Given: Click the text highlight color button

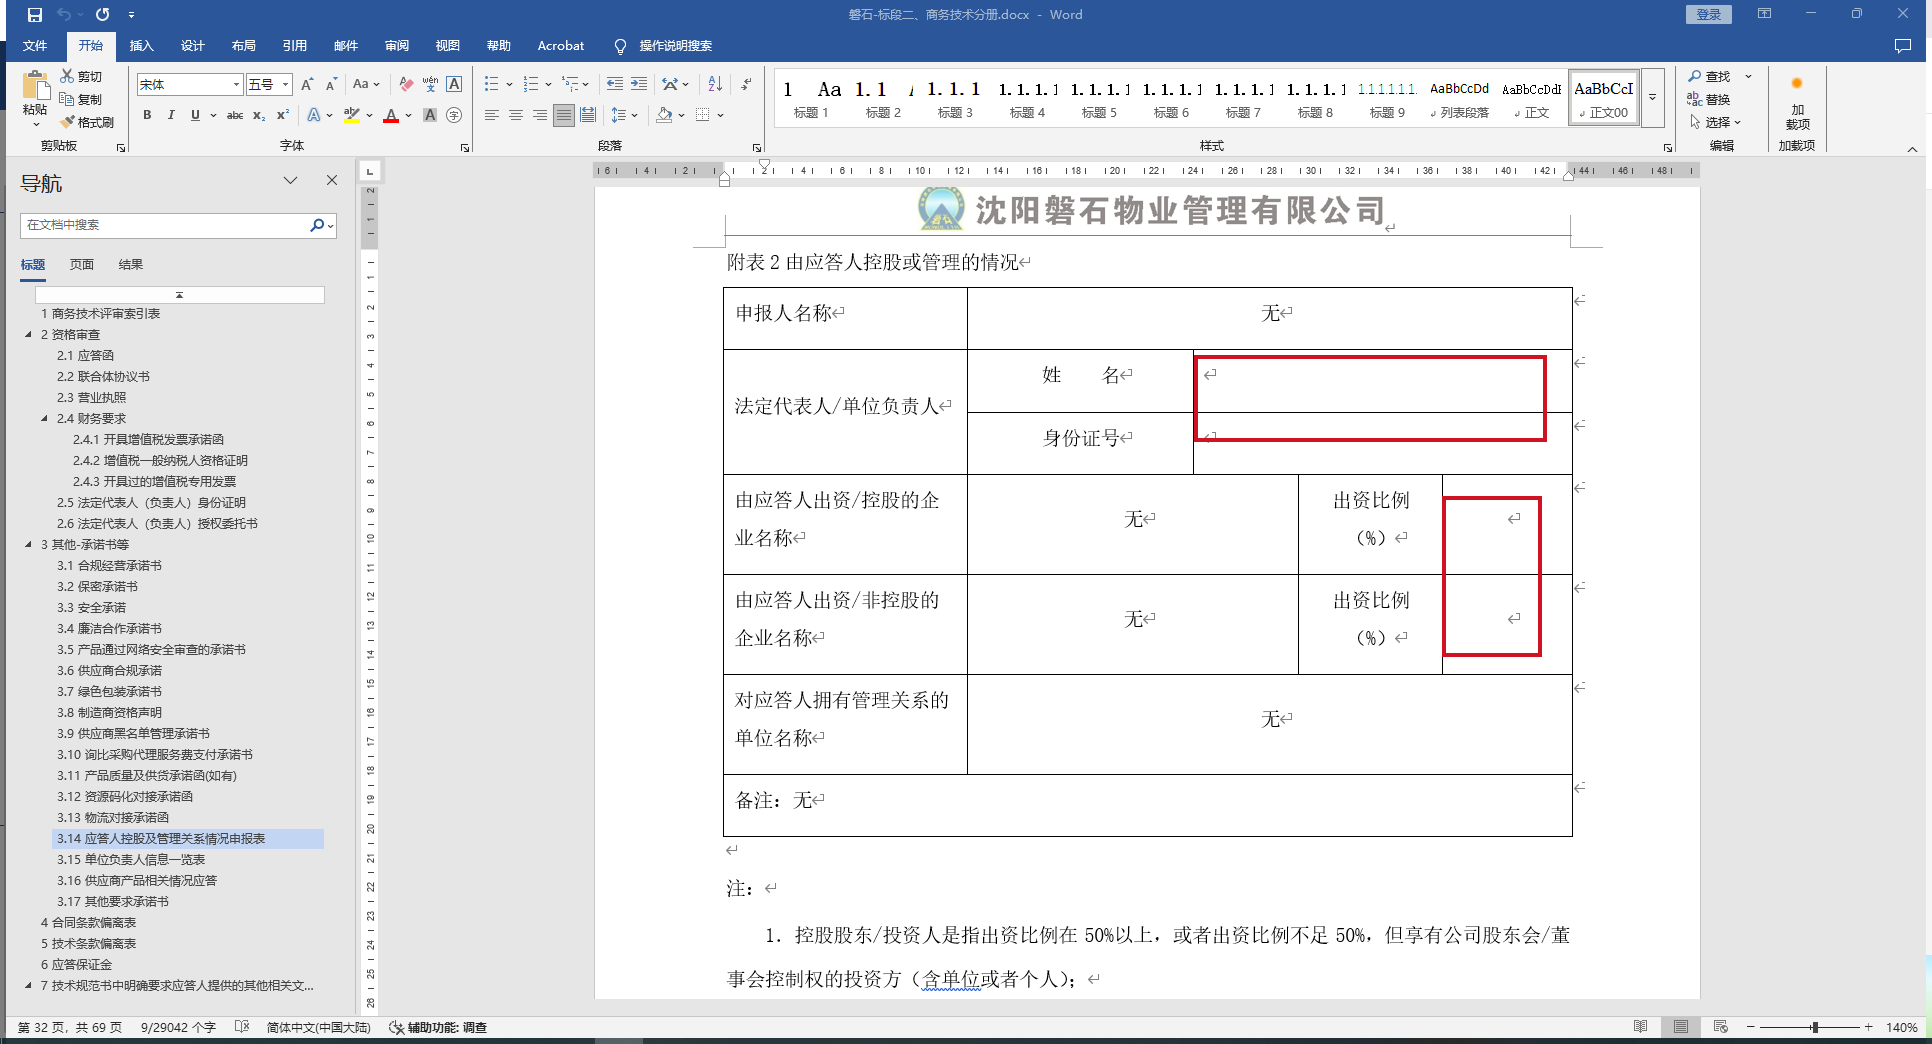Looking at the screenshot, I should (351, 115).
